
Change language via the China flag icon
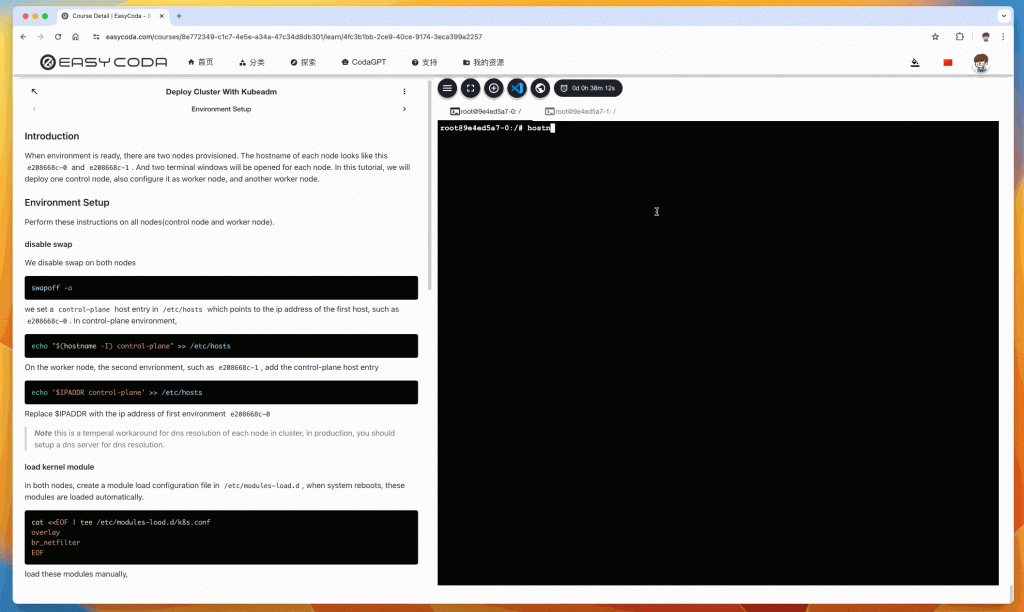[948, 62]
